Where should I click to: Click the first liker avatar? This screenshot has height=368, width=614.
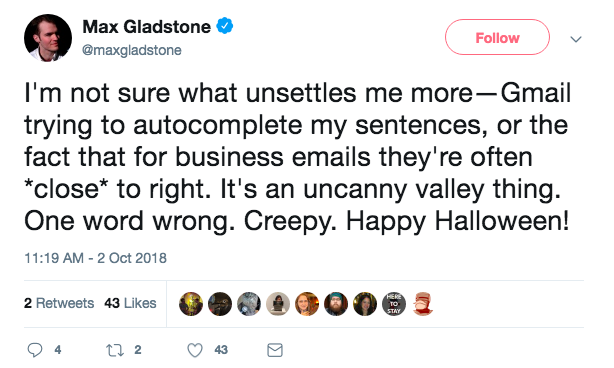pyautogui.click(x=191, y=304)
